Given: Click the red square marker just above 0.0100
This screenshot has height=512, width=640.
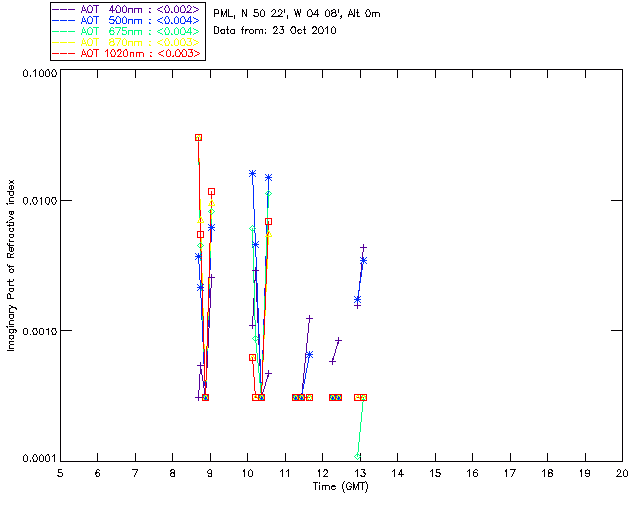Looking at the screenshot, I should click(211, 191).
